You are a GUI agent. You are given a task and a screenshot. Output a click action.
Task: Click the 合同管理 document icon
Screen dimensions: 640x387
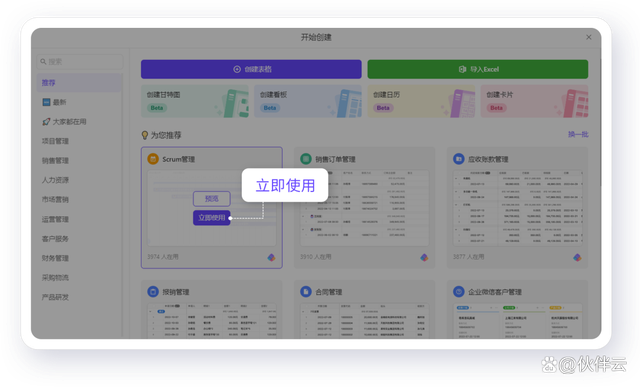point(306,291)
